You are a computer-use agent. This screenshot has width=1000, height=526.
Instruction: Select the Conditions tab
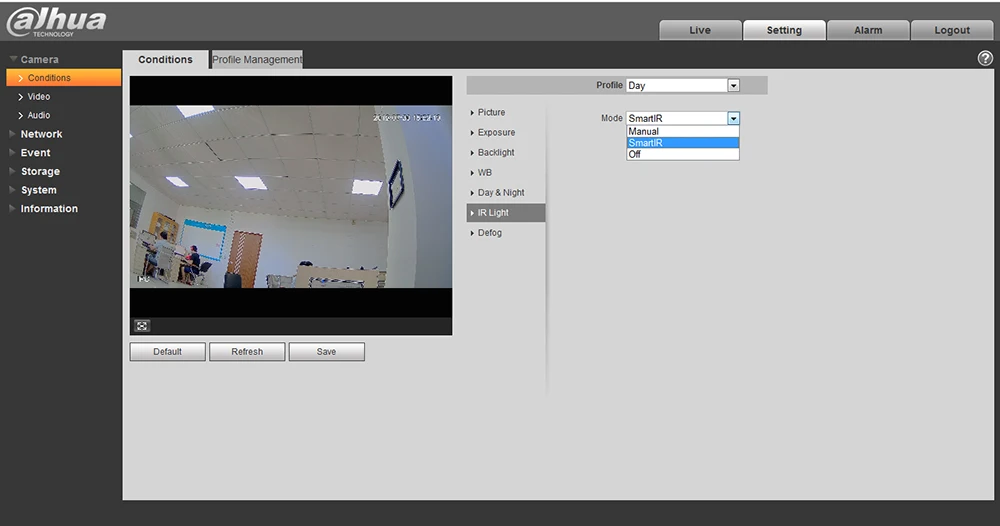point(165,59)
